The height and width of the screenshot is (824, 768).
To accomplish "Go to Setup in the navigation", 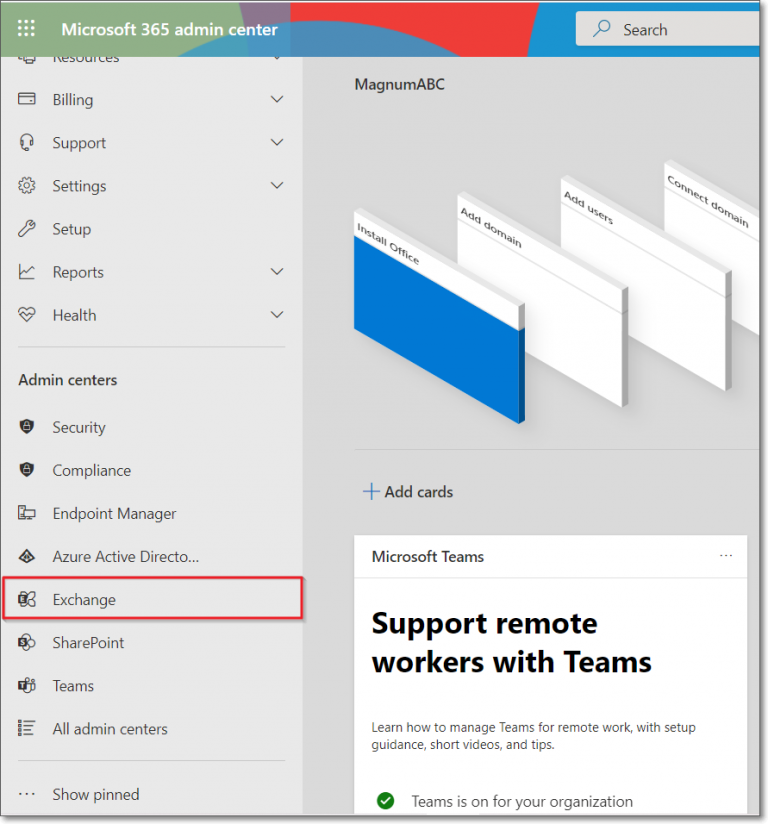I will coord(71,229).
